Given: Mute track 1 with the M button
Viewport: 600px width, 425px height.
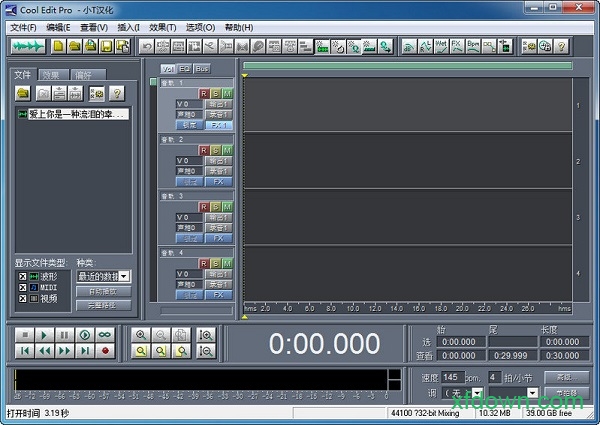Looking at the screenshot, I should (x=227, y=93).
